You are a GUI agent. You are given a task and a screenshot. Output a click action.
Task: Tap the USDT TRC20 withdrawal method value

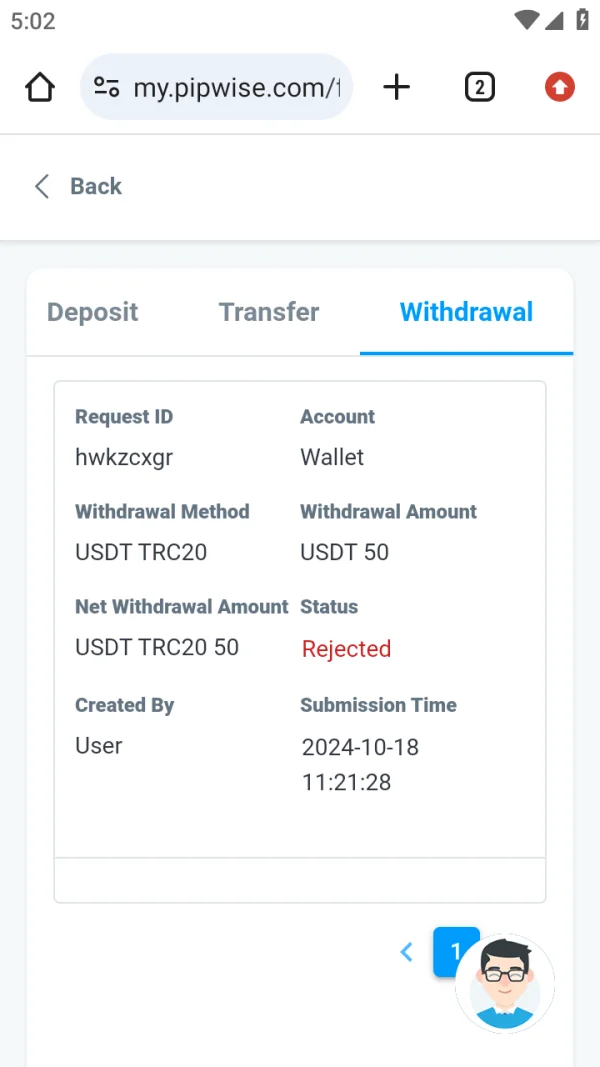pos(141,552)
